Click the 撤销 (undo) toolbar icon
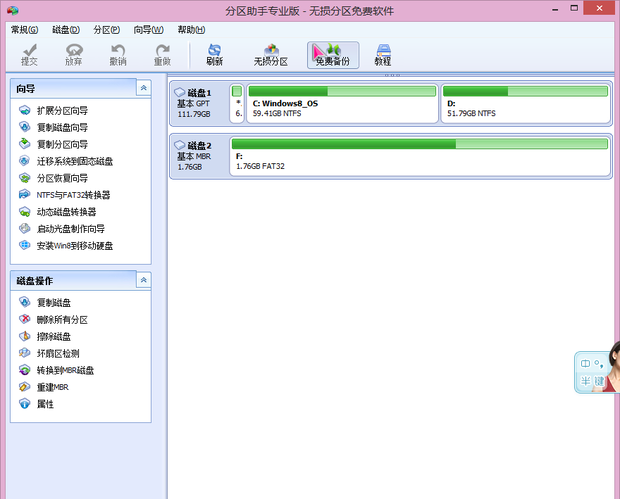The height and width of the screenshot is (499, 620). [x=118, y=54]
